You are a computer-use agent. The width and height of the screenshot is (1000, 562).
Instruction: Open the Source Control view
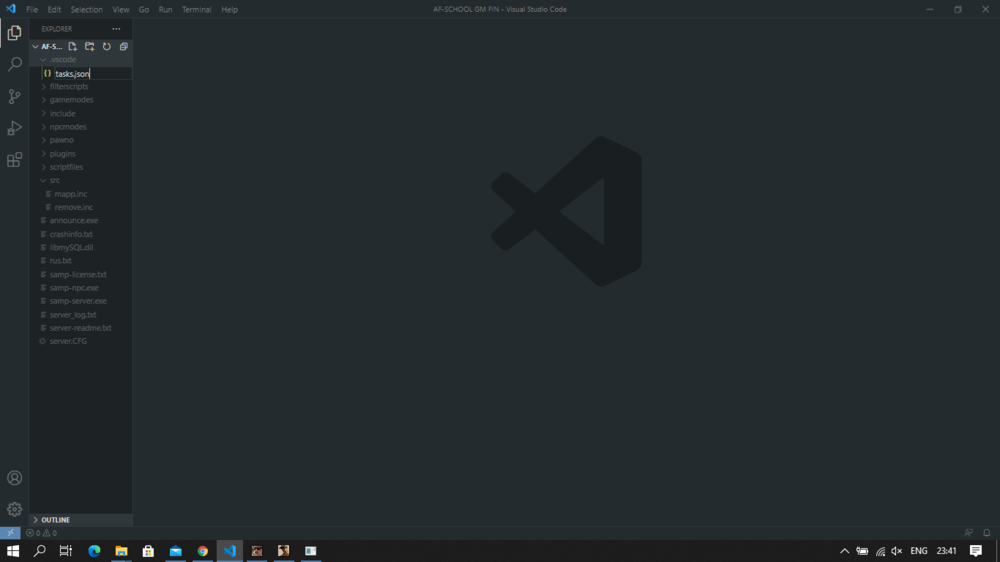(x=14, y=96)
